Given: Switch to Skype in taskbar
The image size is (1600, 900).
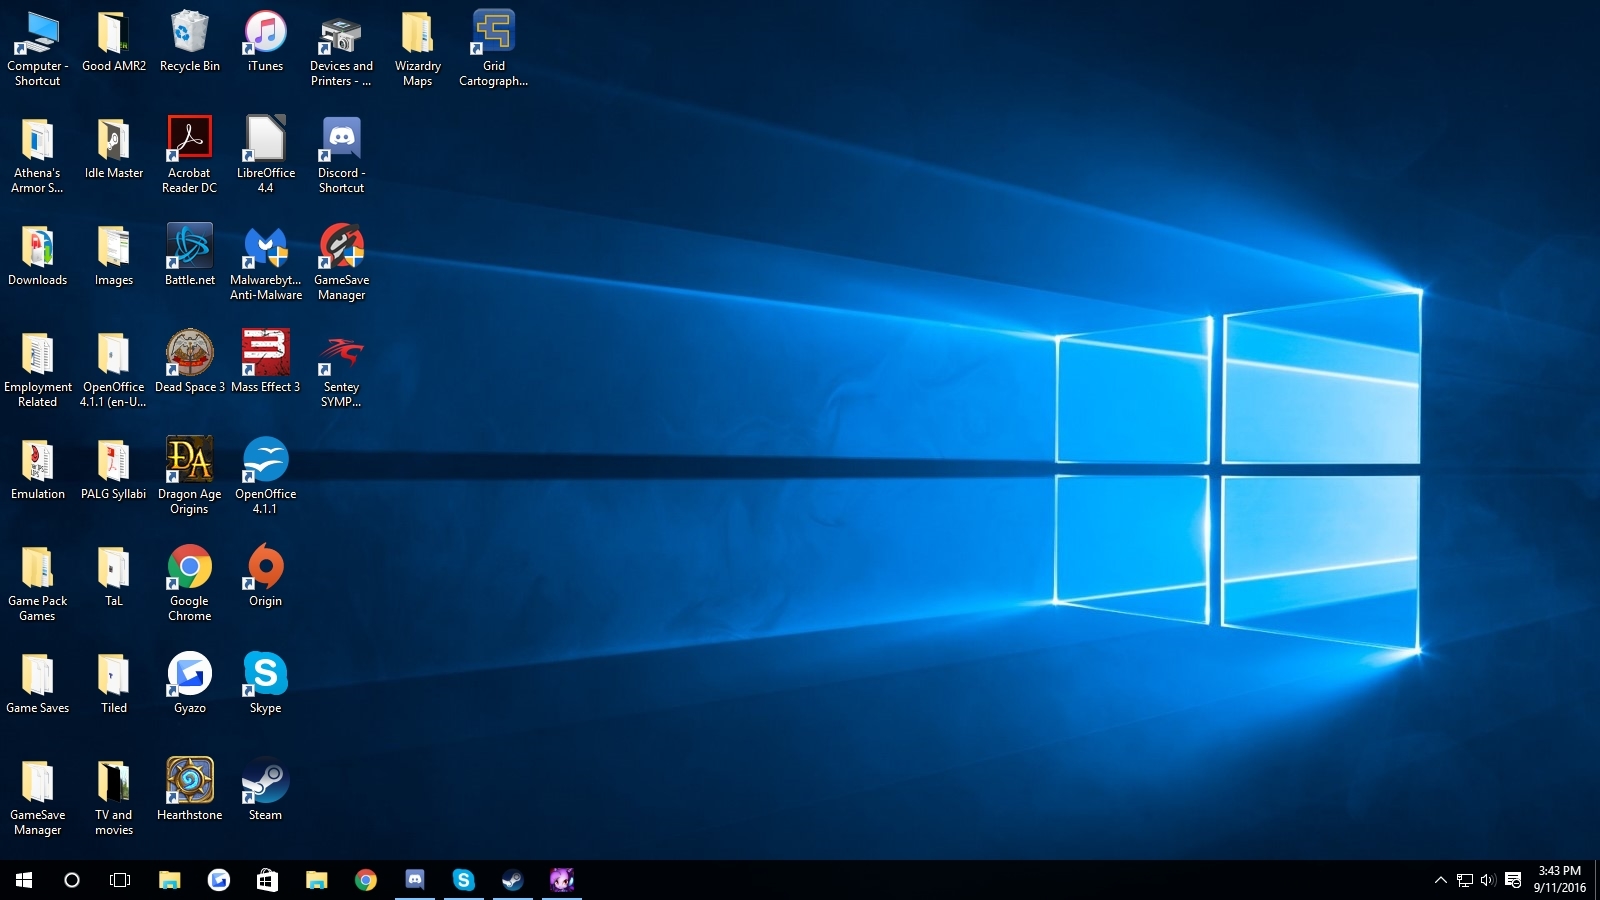Looking at the screenshot, I should pyautogui.click(x=464, y=880).
